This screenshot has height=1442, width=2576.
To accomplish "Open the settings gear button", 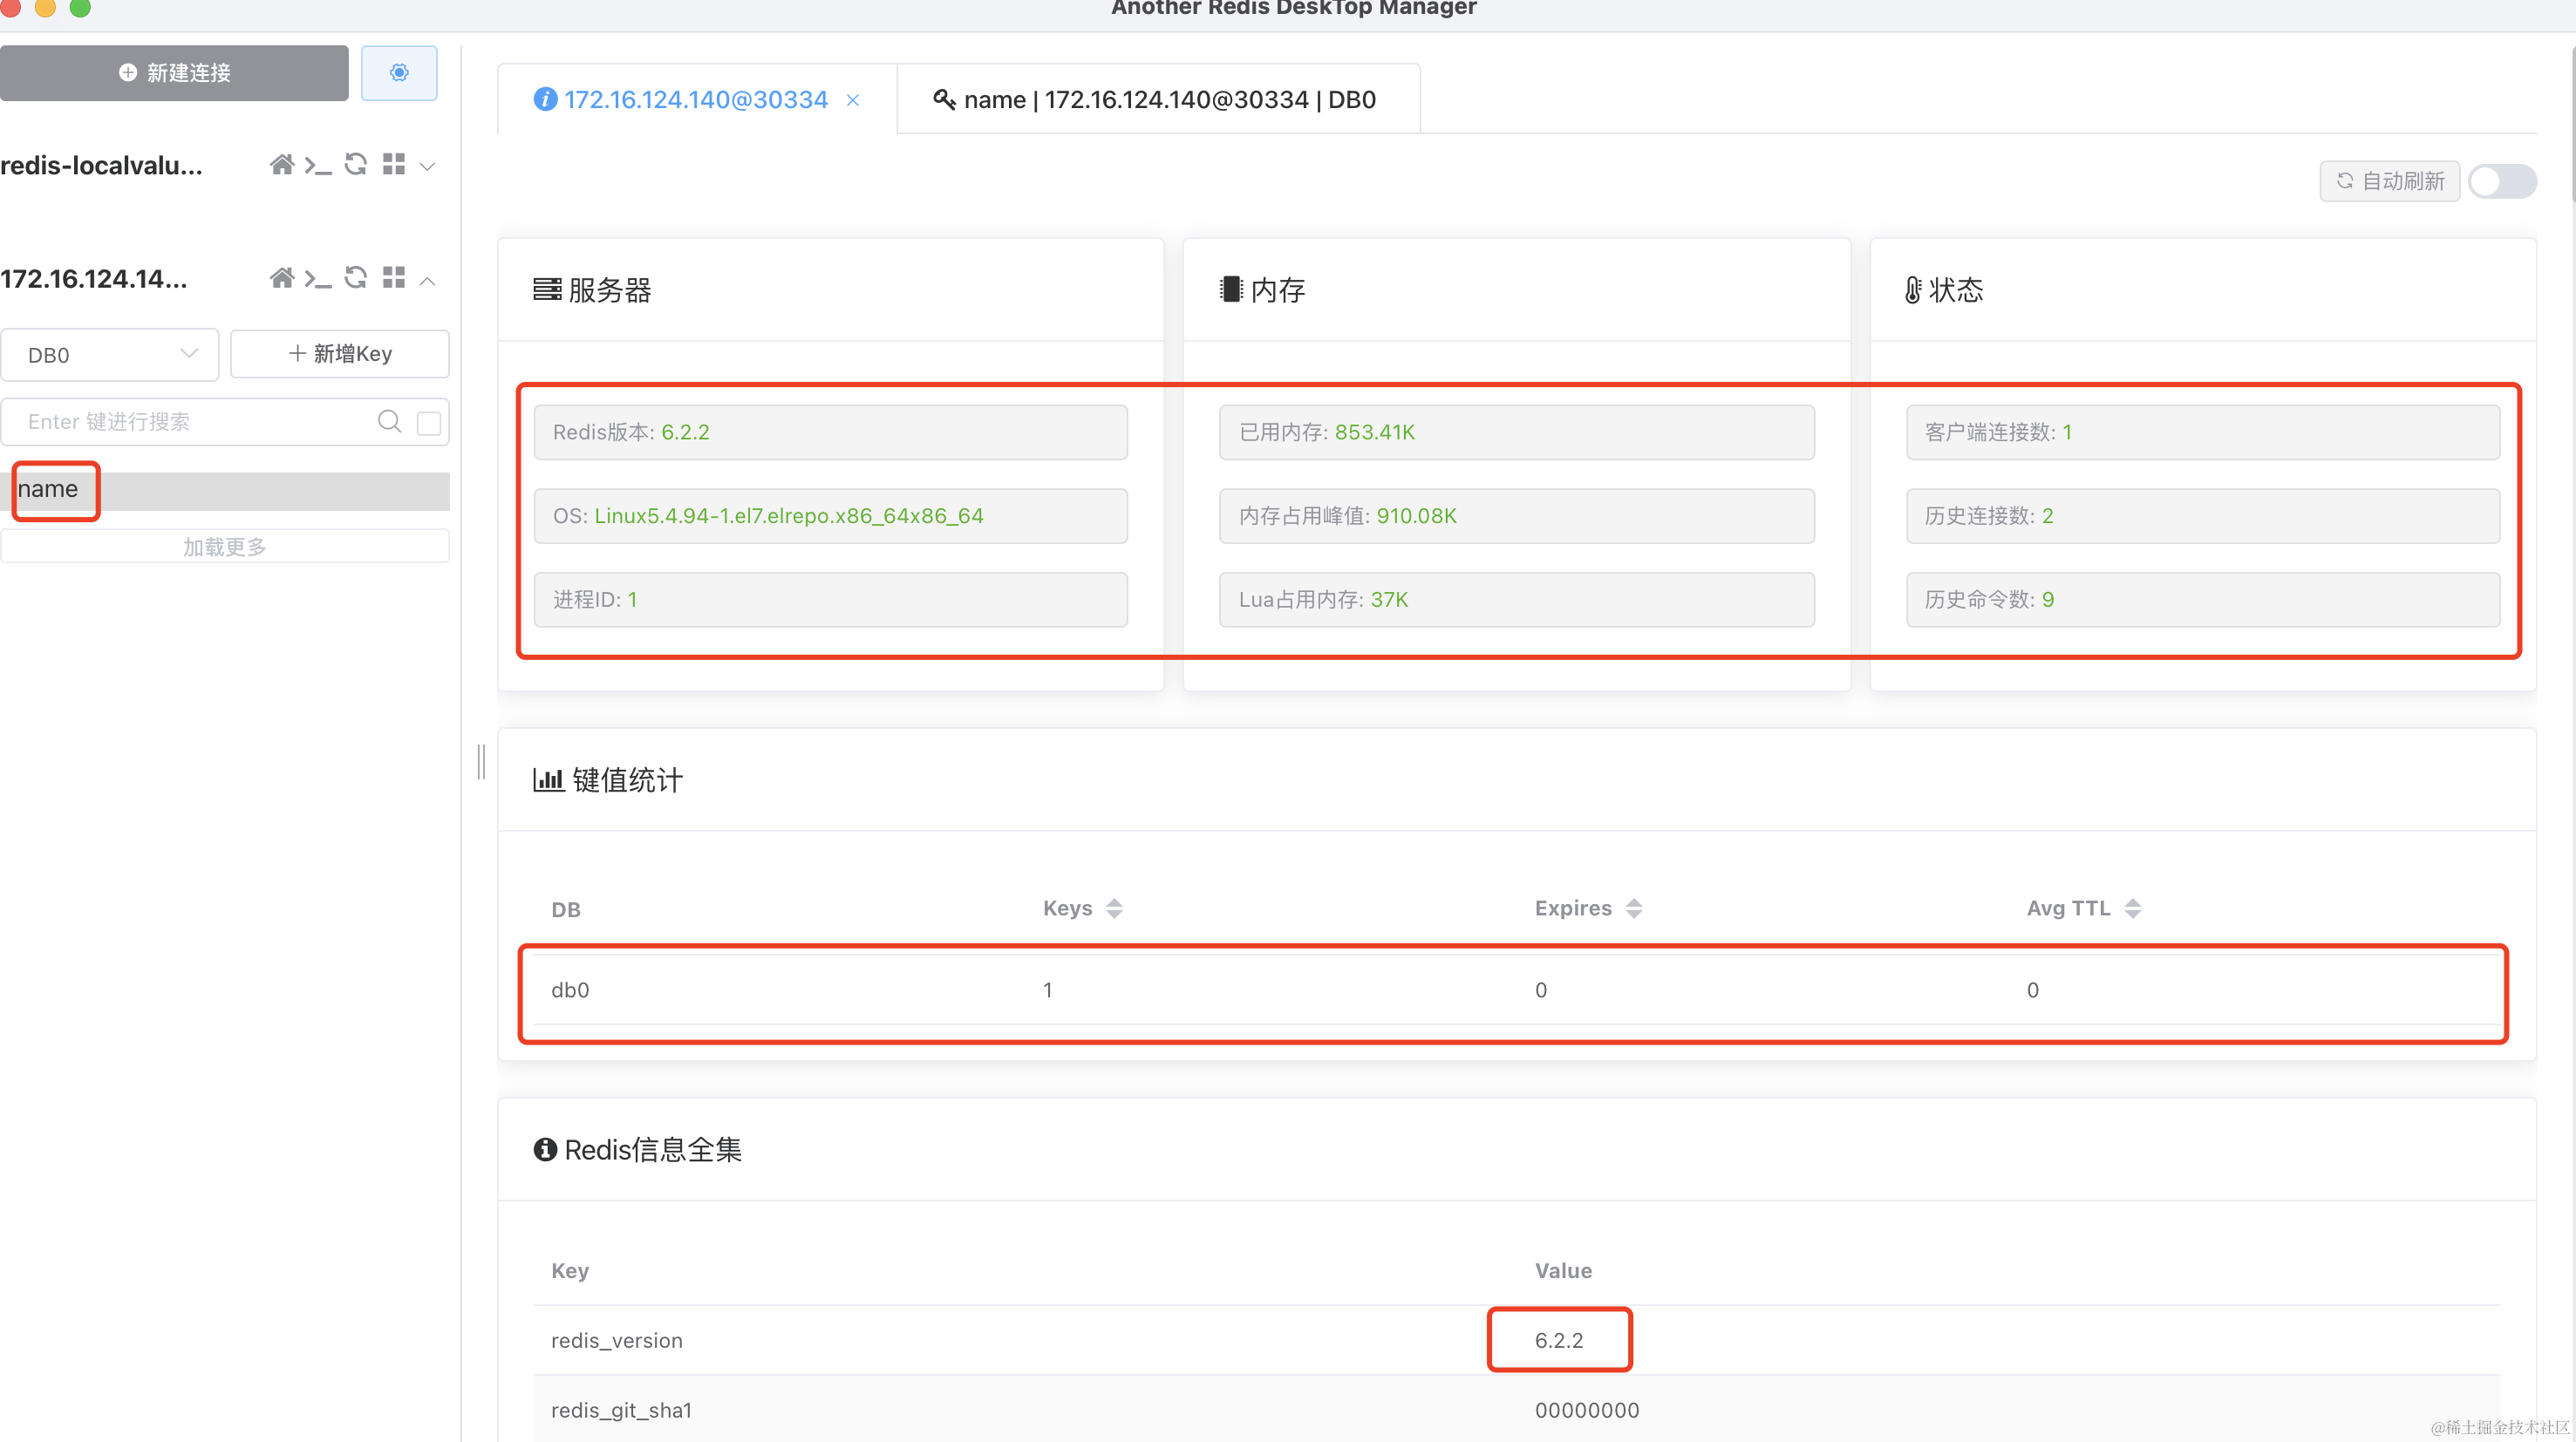I will [x=399, y=72].
